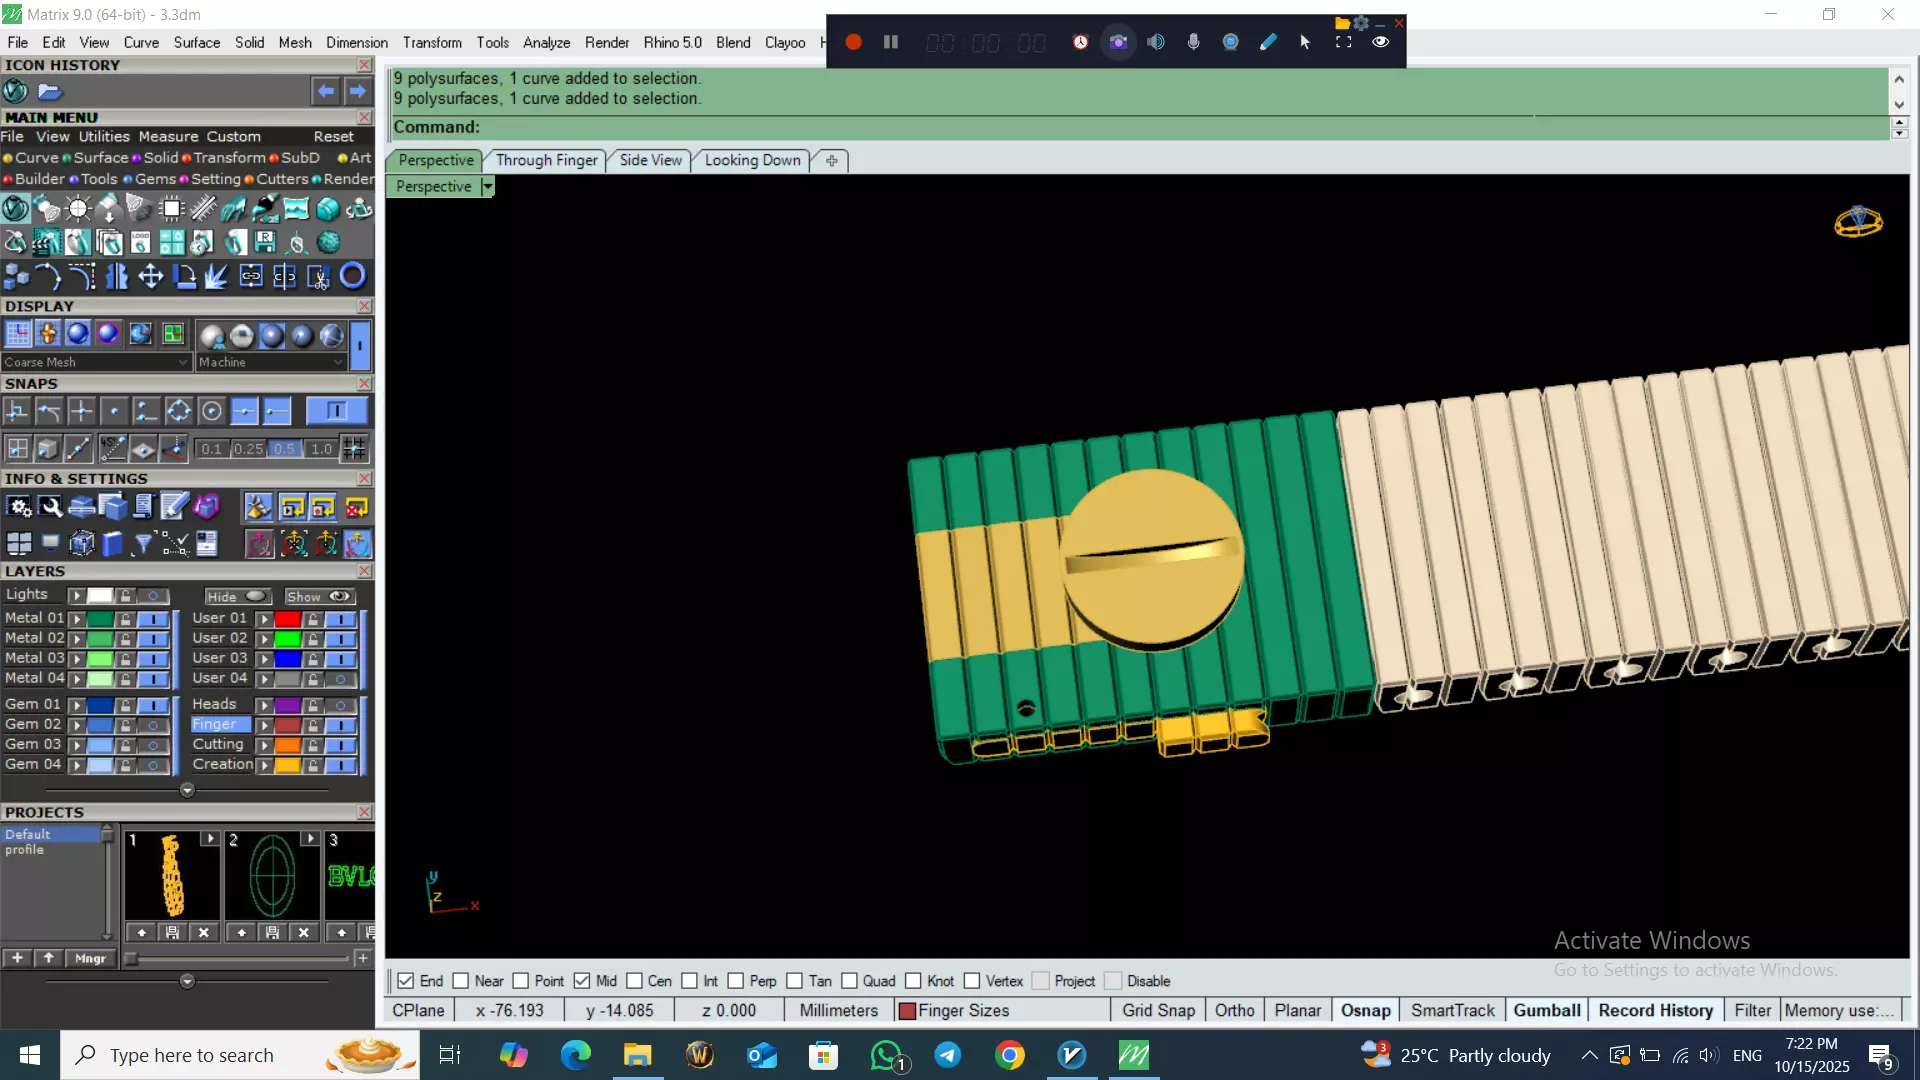
Task: Click the Move arrows icon in toolbar
Action: coord(150,276)
